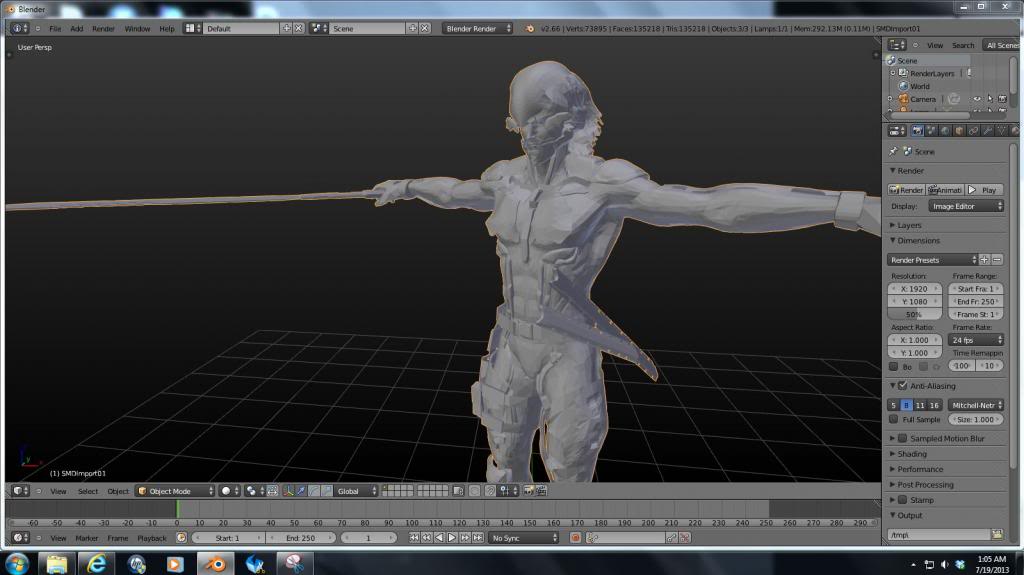1024x575 pixels.
Task: Open the 24 fps frame rate dropdown
Action: 976,340
